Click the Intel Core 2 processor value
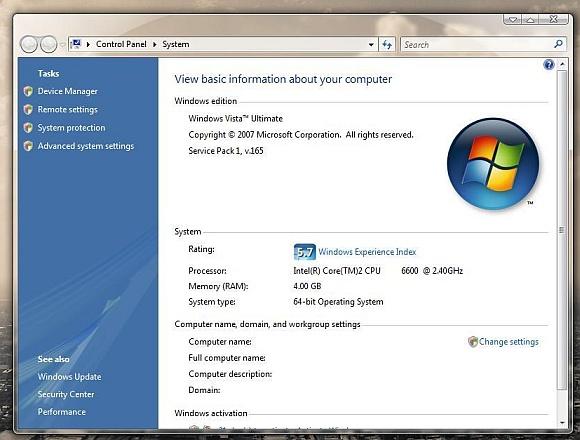 coord(378,271)
